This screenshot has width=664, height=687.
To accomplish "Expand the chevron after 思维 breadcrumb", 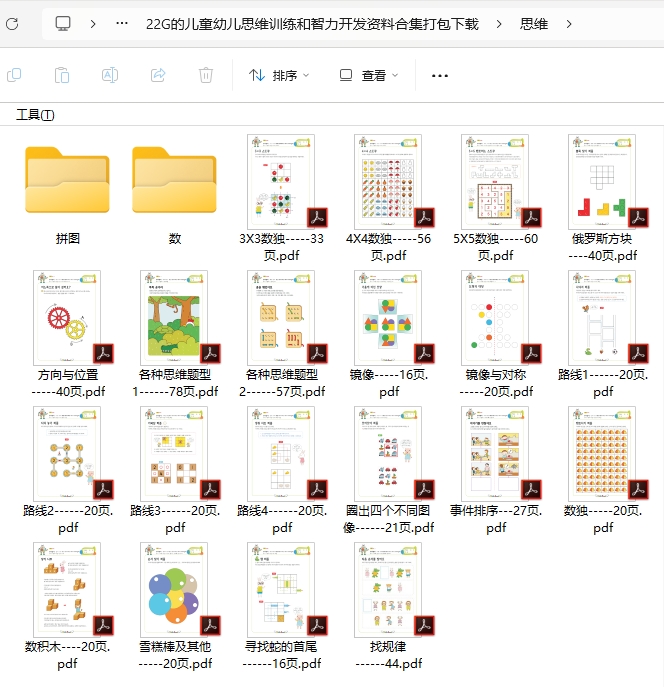I will coord(569,23).
